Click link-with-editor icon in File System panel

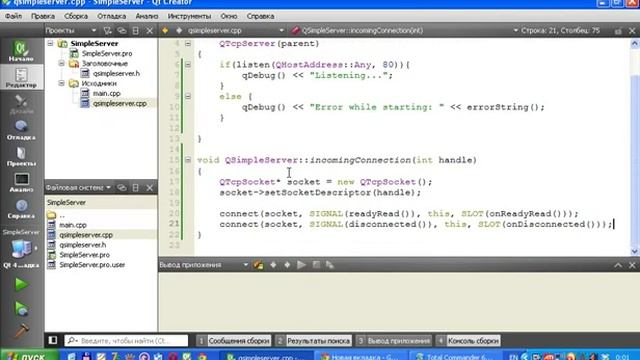(x=122, y=188)
